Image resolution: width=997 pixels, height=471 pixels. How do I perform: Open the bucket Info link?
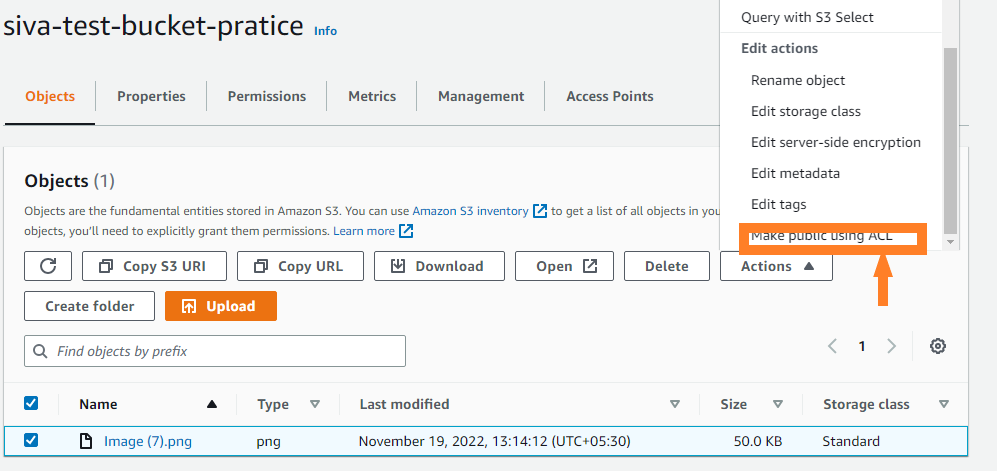point(326,31)
